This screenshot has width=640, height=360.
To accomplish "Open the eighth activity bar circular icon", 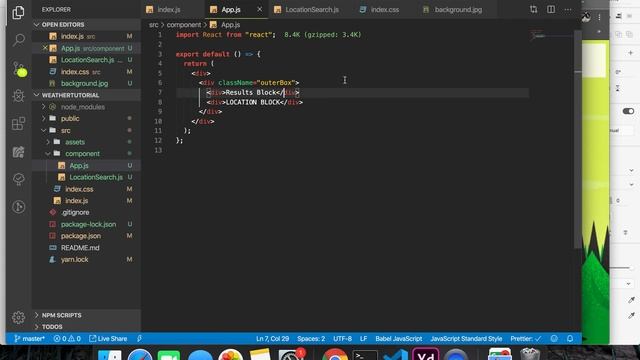I will [x=18, y=207].
